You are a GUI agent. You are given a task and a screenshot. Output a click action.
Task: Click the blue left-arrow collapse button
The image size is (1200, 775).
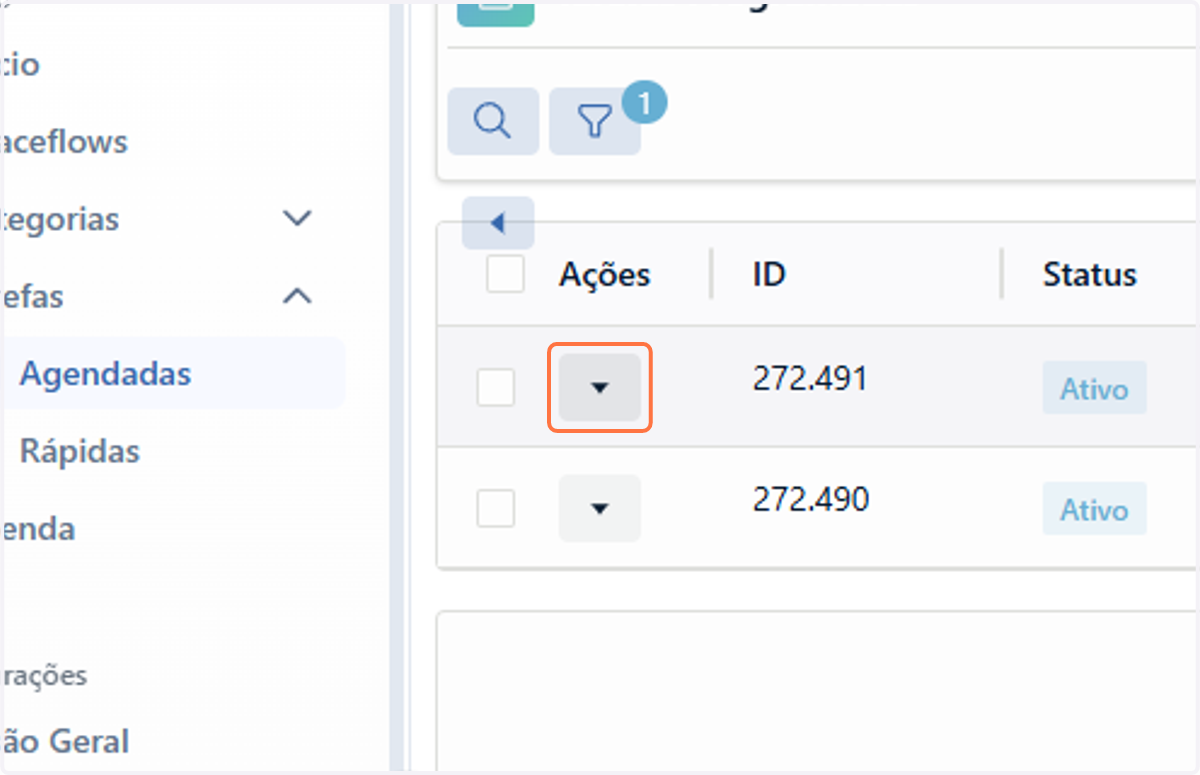498,223
